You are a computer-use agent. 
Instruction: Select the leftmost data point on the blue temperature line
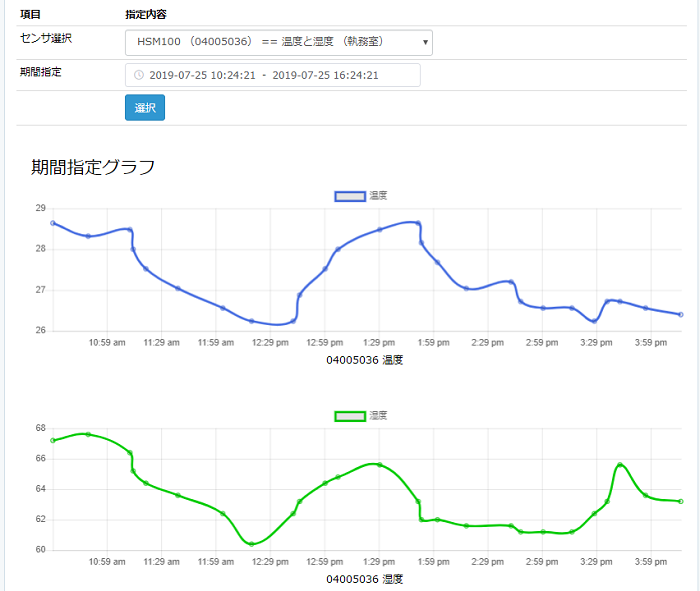point(53,223)
